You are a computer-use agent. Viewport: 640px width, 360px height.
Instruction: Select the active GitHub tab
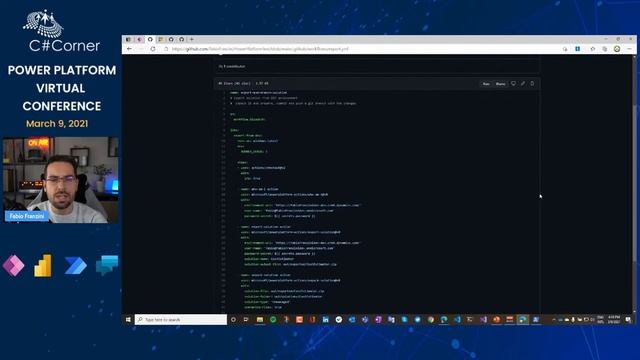coord(150,40)
